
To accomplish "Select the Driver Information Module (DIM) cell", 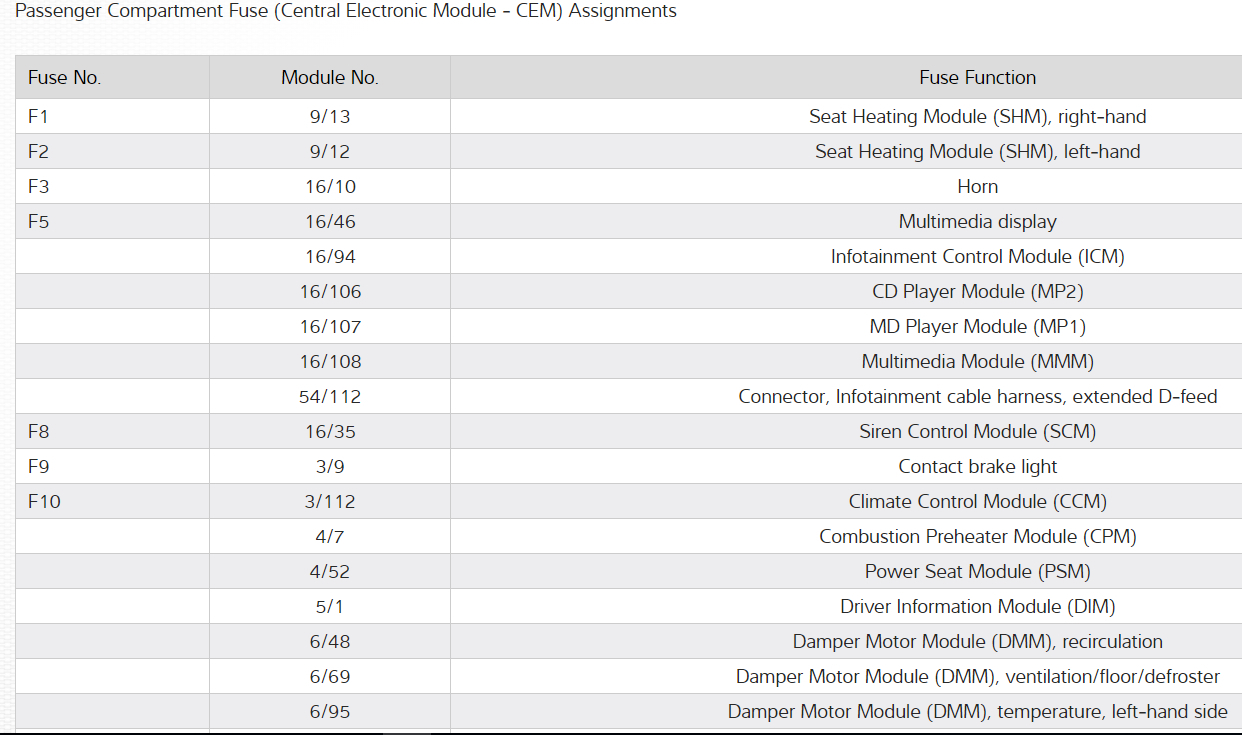I will [977, 607].
